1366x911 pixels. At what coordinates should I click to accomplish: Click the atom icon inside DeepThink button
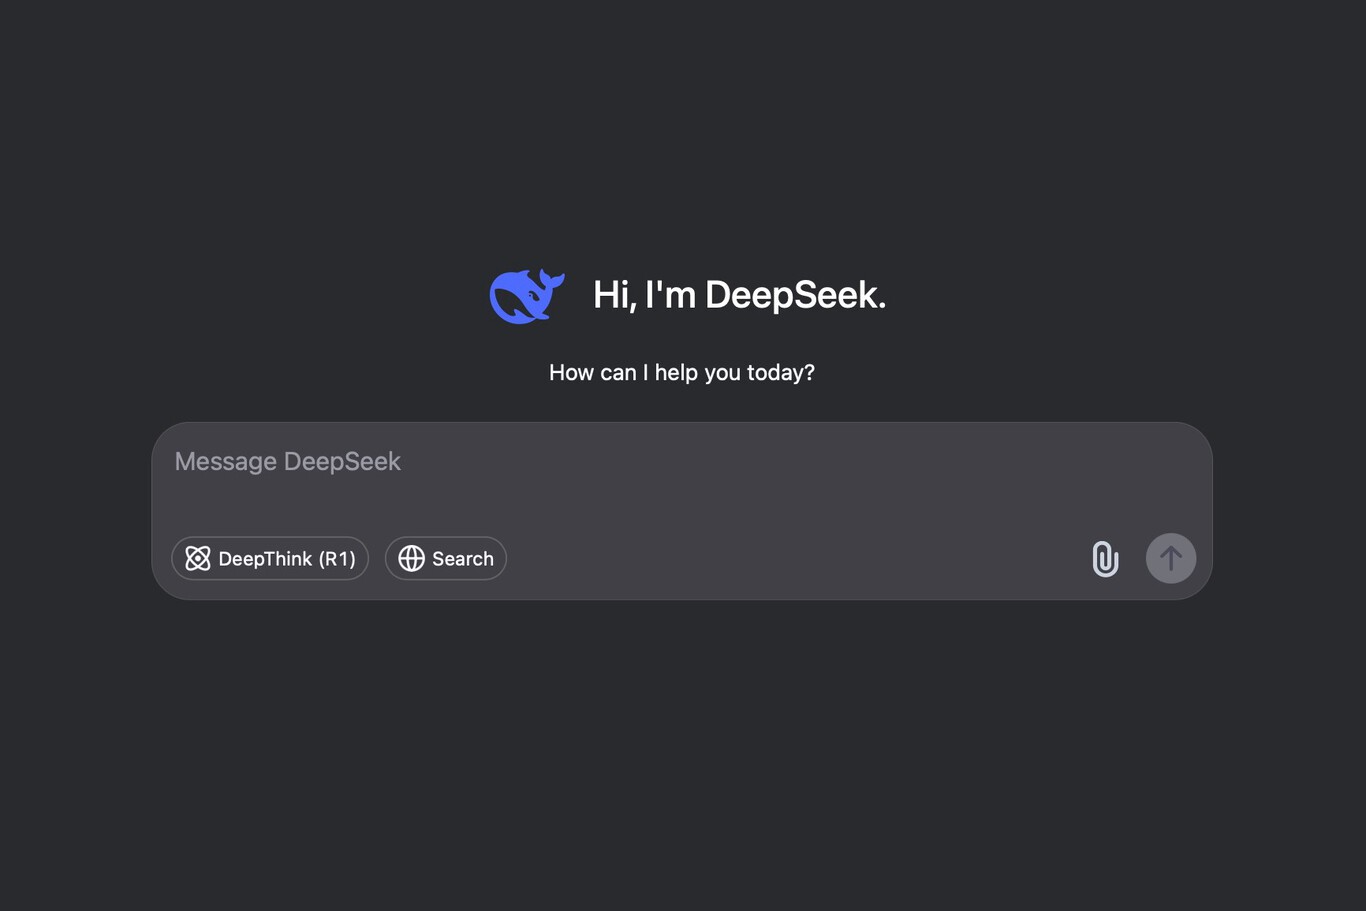(198, 558)
